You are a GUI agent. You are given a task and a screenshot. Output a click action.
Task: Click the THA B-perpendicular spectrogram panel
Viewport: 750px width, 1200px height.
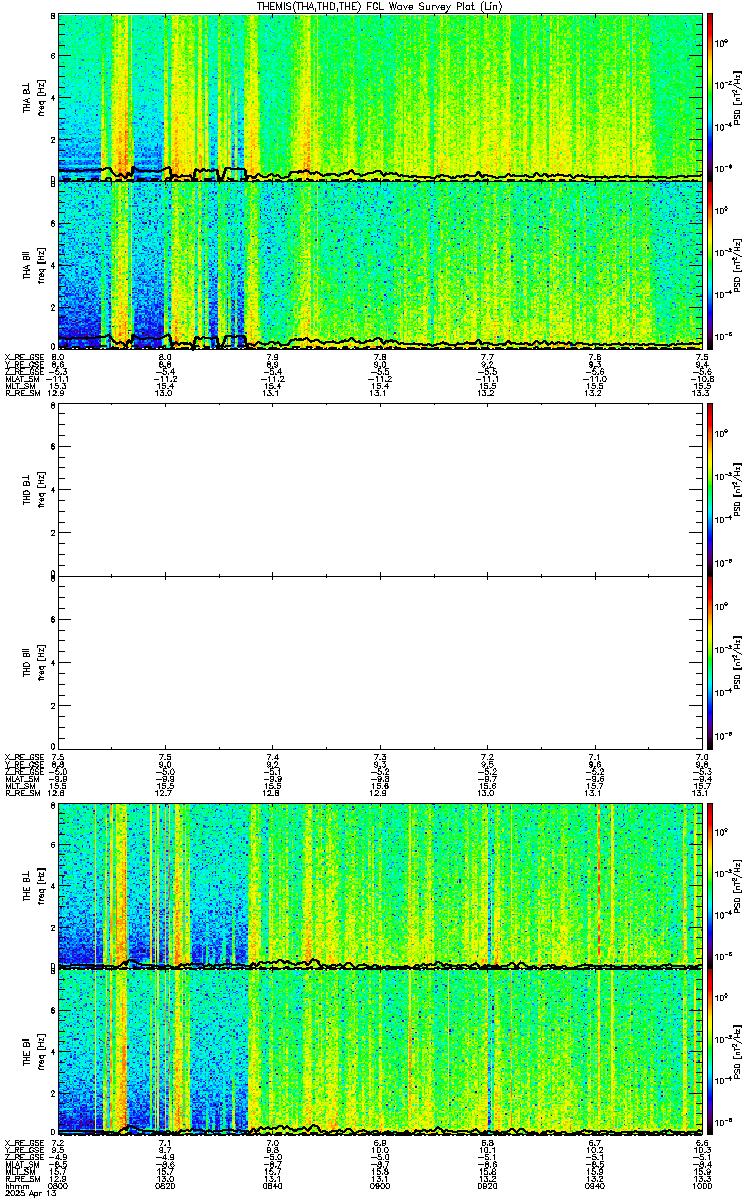point(380,97)
